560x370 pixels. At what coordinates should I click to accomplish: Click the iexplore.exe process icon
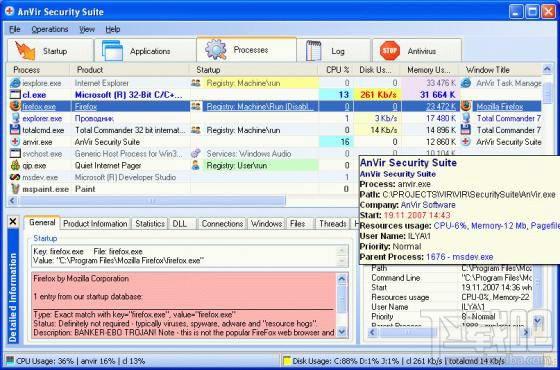pyautogui.click(x=15, y=83)
